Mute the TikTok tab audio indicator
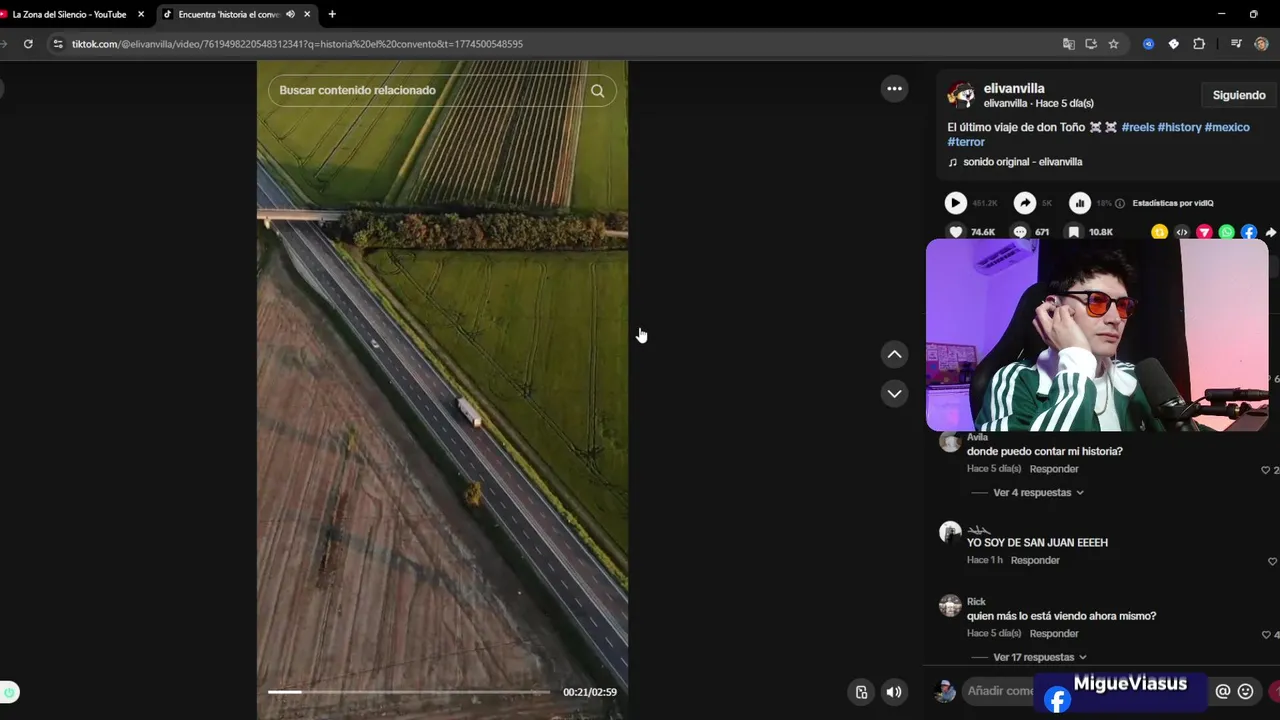The image size is (1280, 720). [290, 14]
